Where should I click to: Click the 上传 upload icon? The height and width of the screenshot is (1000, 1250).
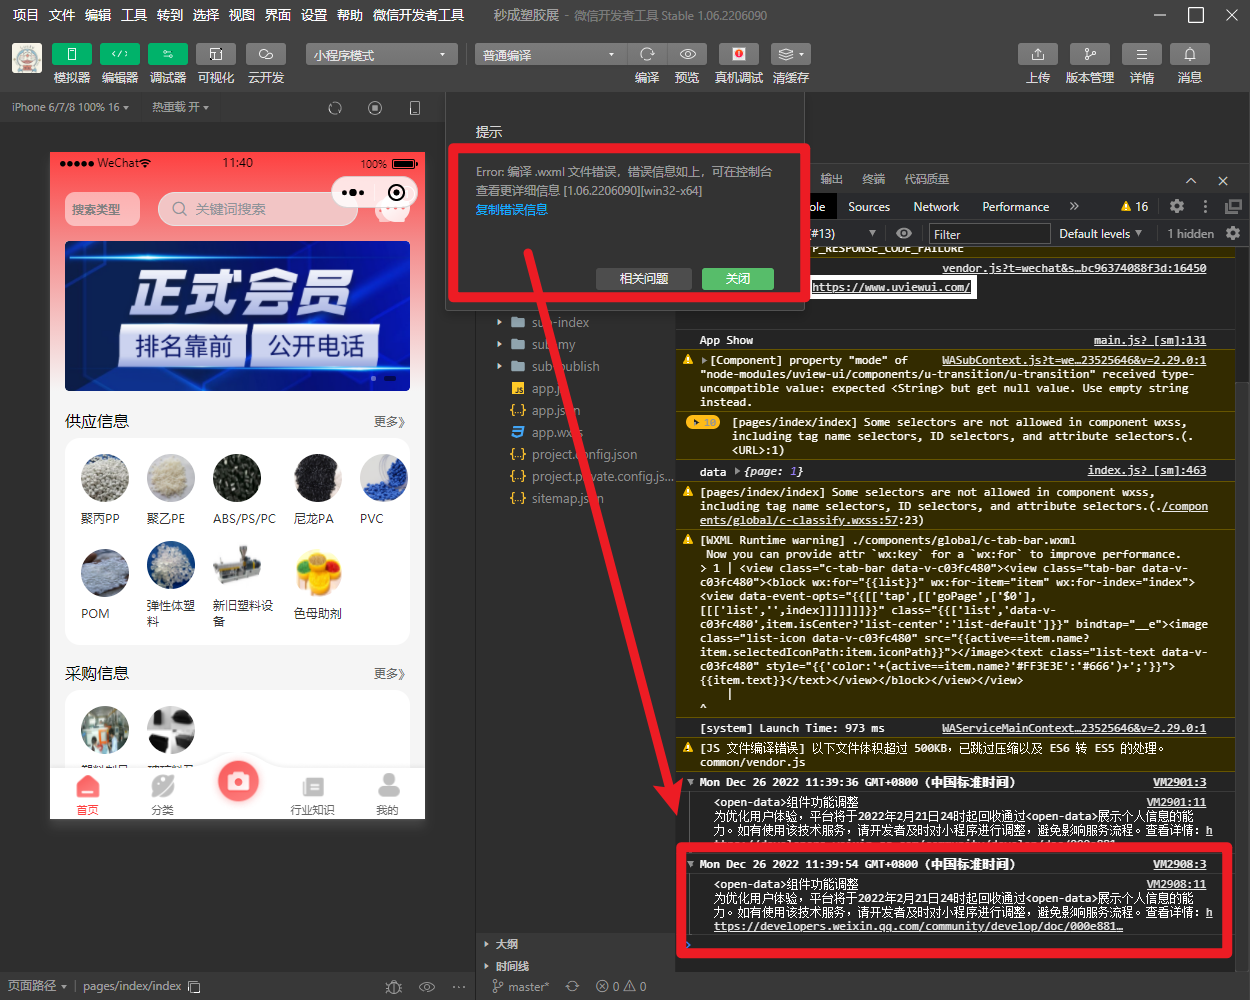click(x=1038, y=54)
